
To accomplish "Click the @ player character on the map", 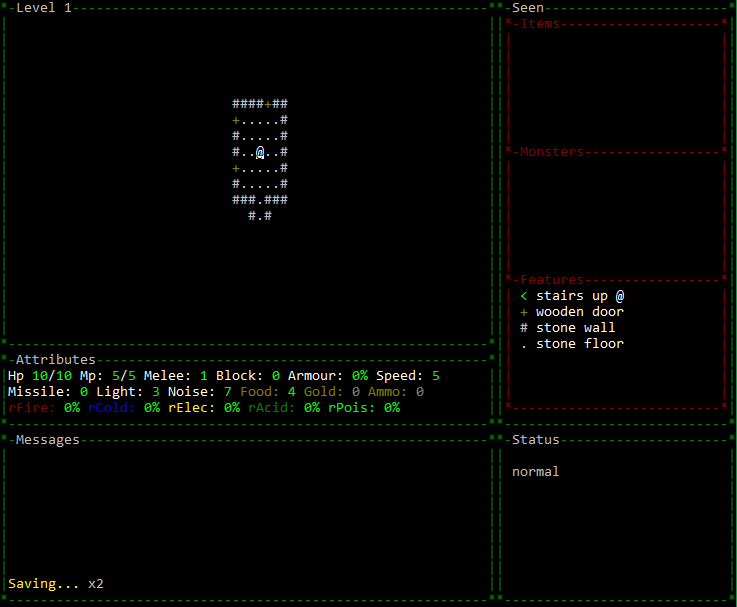I will click(260, 152).
